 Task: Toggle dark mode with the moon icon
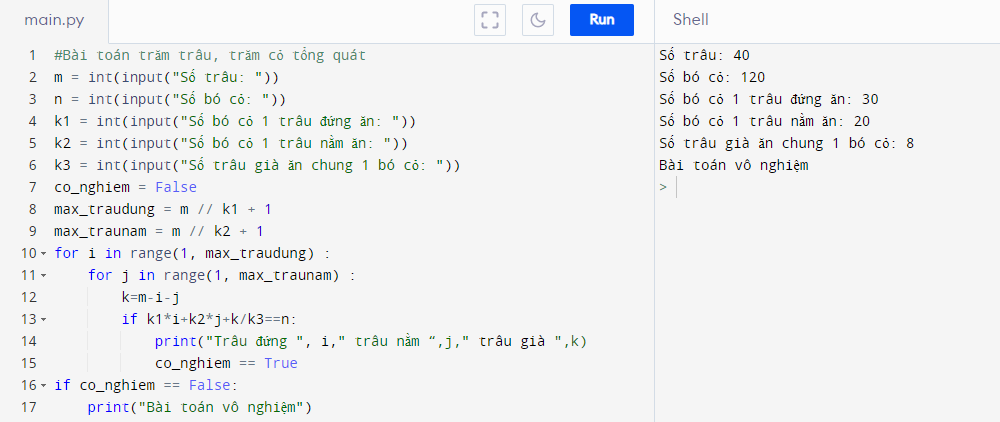538,20
